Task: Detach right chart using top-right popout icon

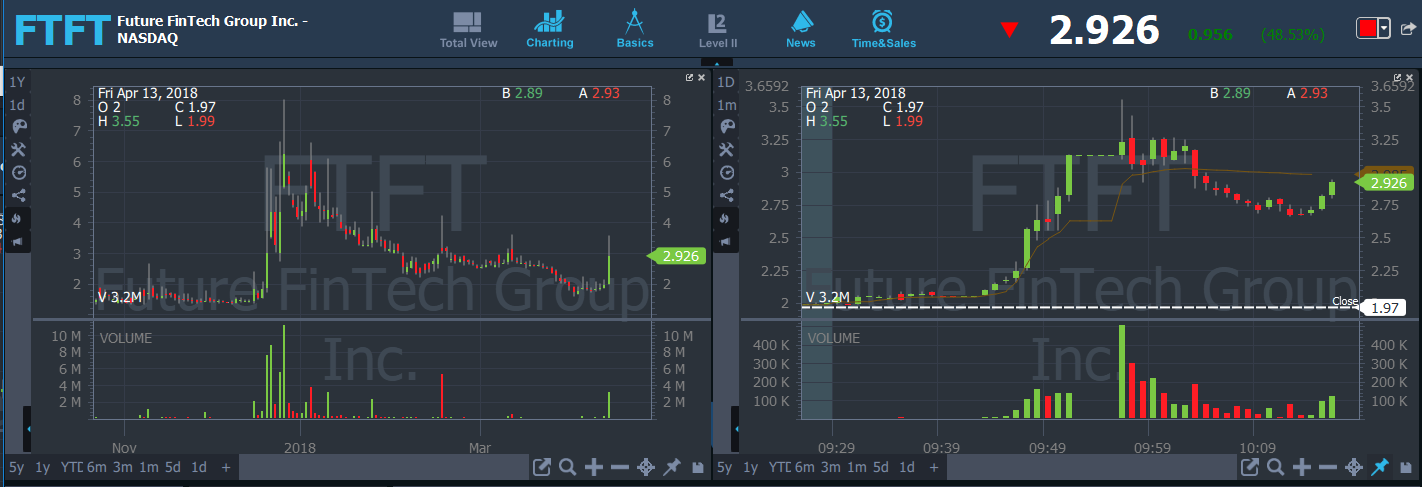Action: (1398, 77)
